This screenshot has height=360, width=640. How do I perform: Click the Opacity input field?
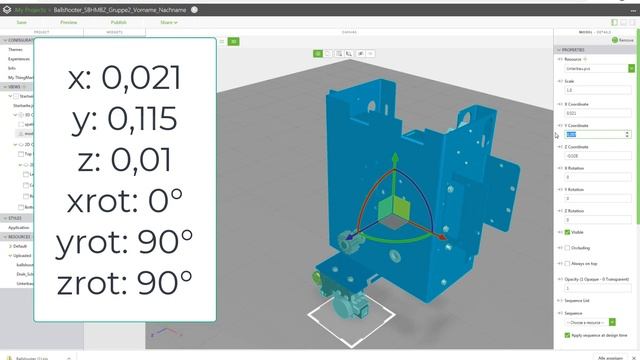598,288
